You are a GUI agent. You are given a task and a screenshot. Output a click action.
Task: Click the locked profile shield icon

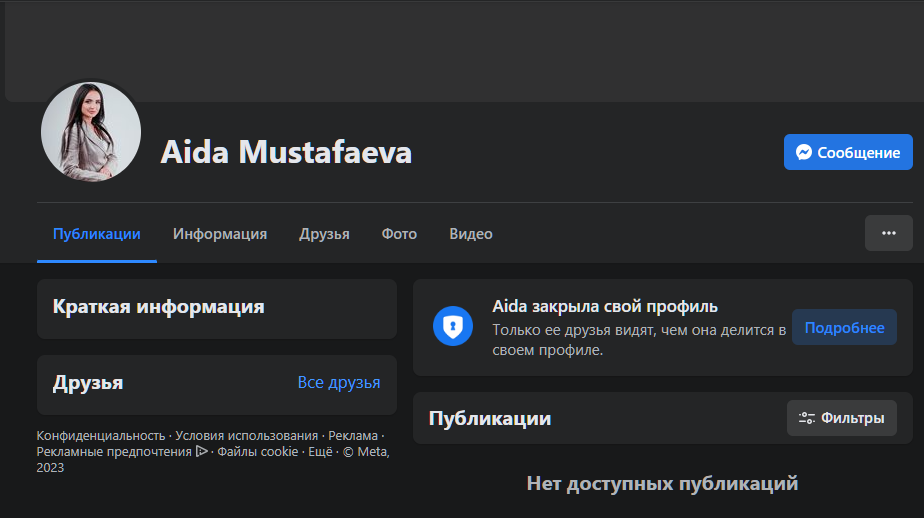click(x=453, y=326)
